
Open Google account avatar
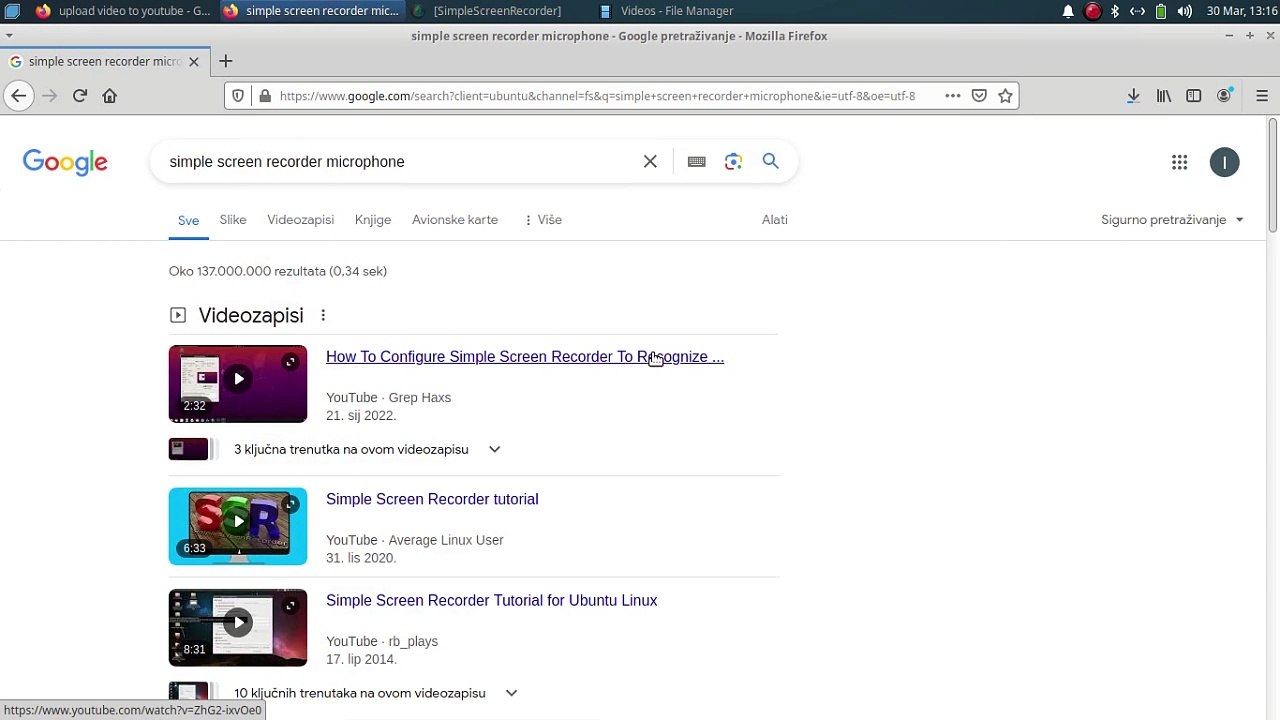[1224, 162]
